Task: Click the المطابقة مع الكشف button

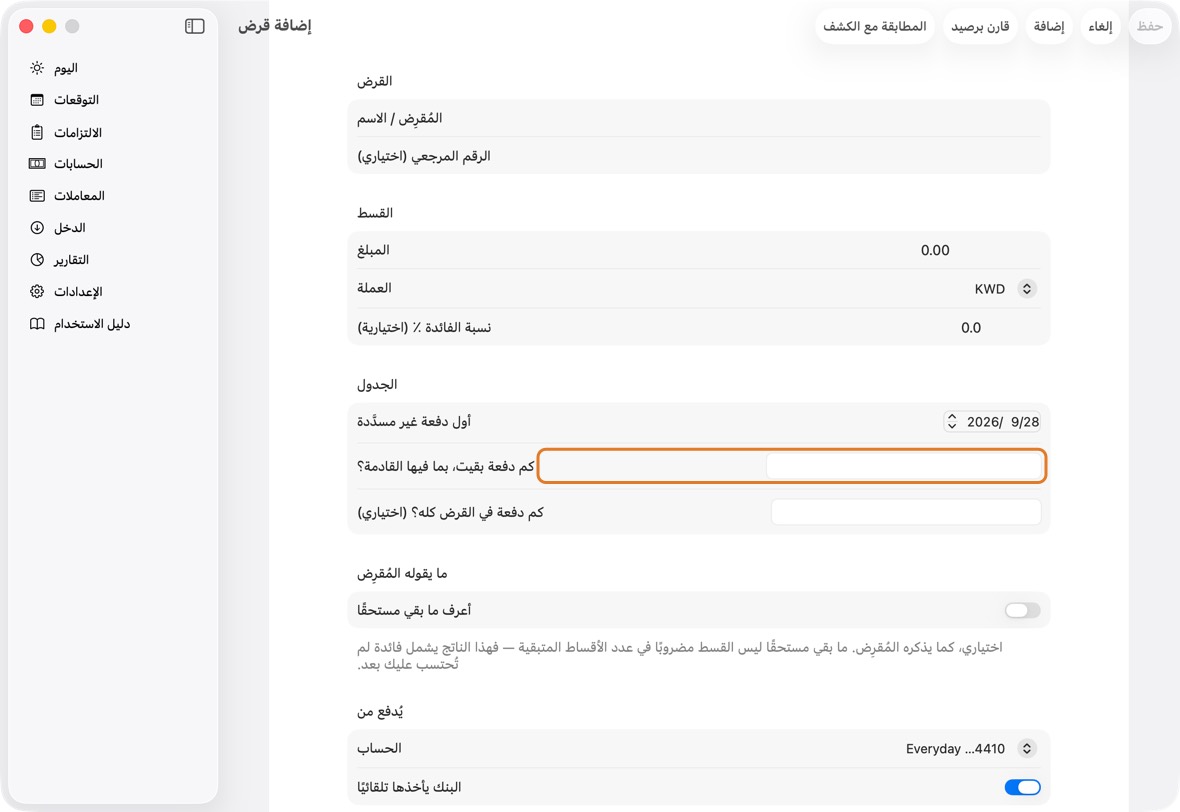Action: (x=874, y=26)
